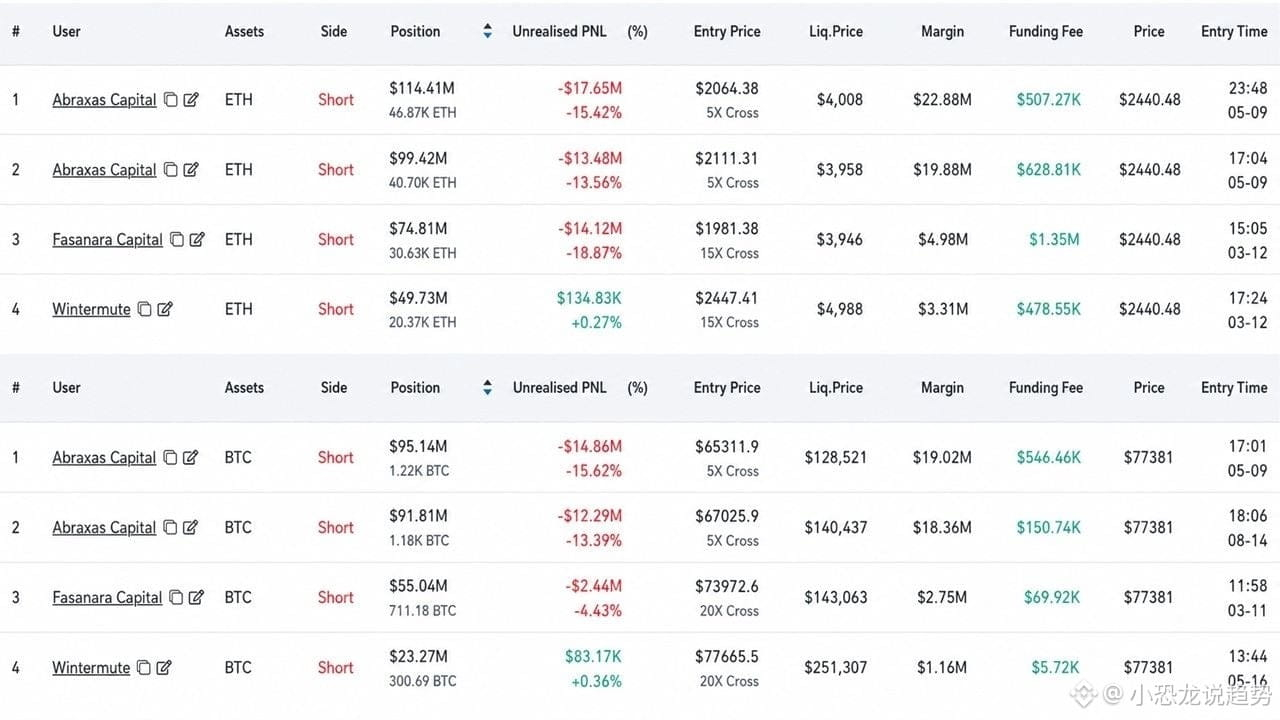Edit icon next to Fasanara Capital BTC
The height and width of the screenshot is (720, 1280).
pos(197,598)
